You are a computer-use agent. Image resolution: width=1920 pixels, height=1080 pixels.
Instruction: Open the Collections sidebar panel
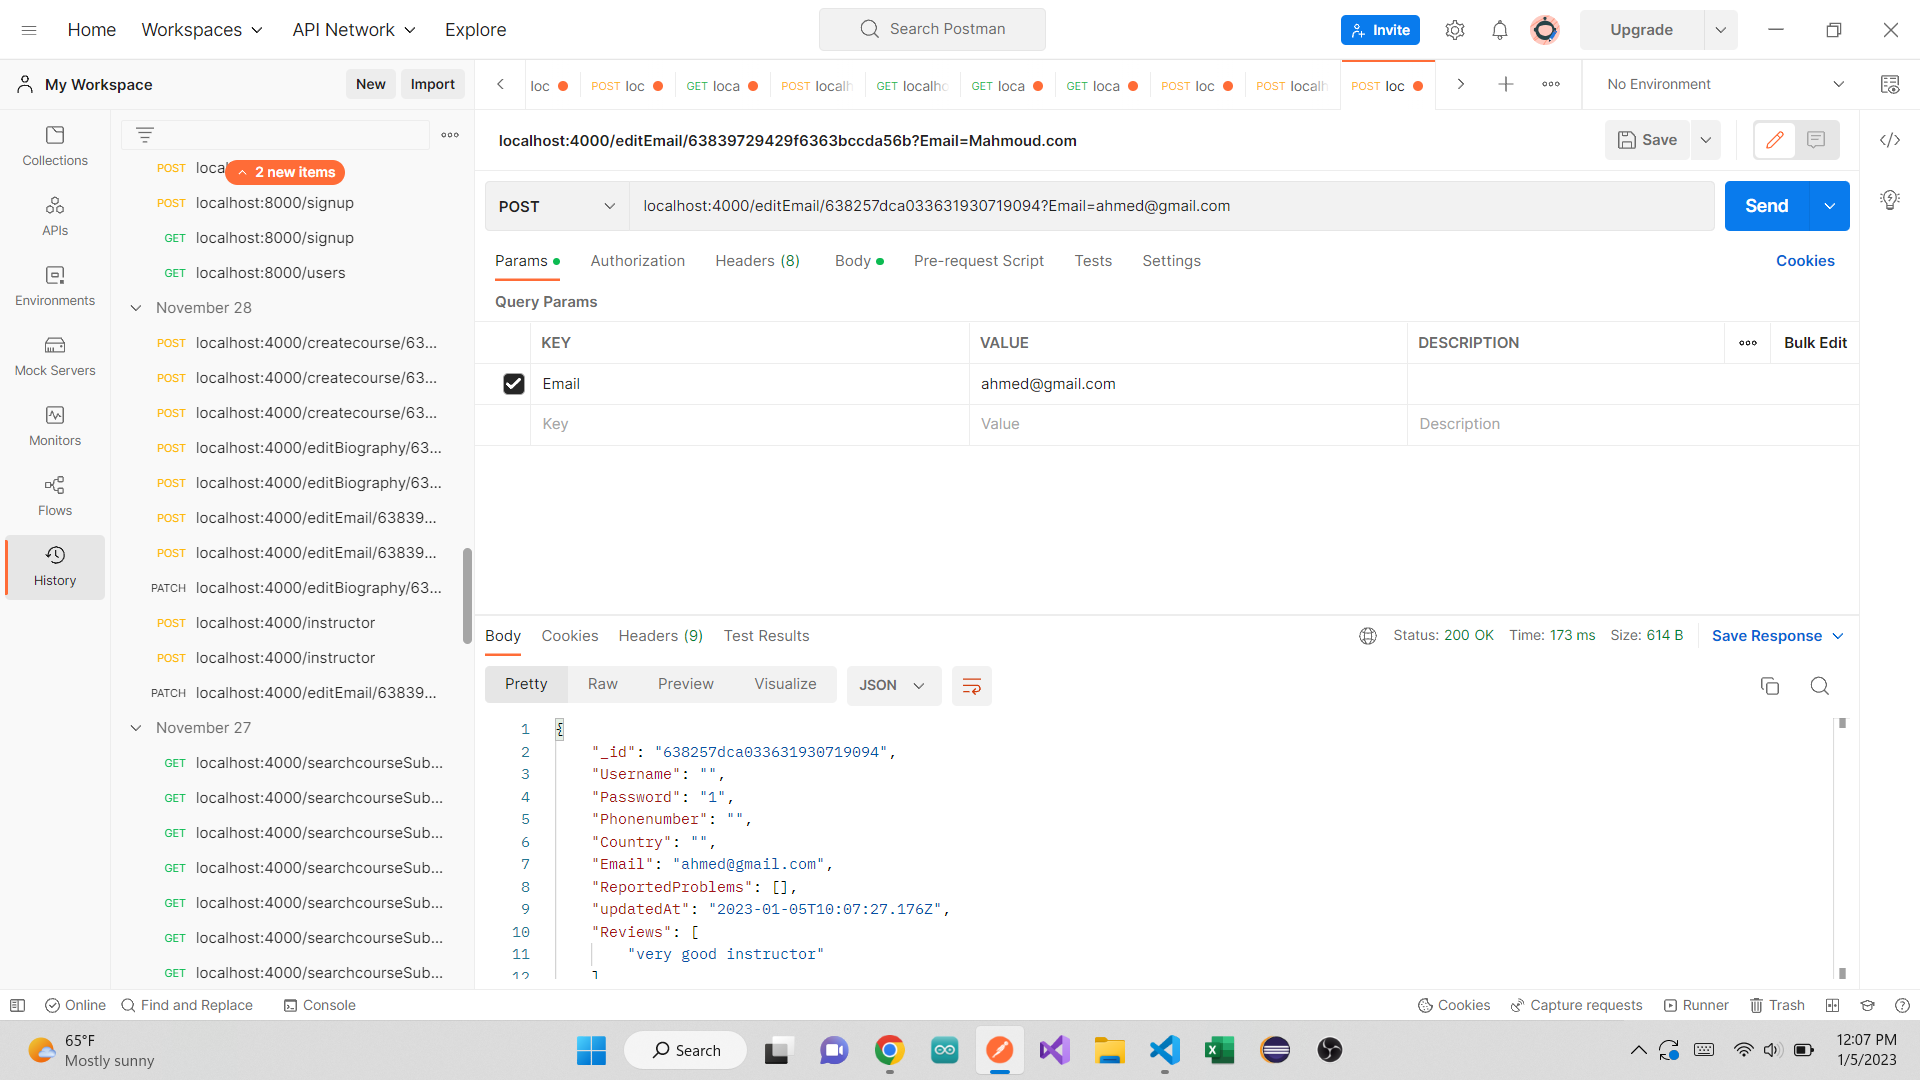pos(55,146)
